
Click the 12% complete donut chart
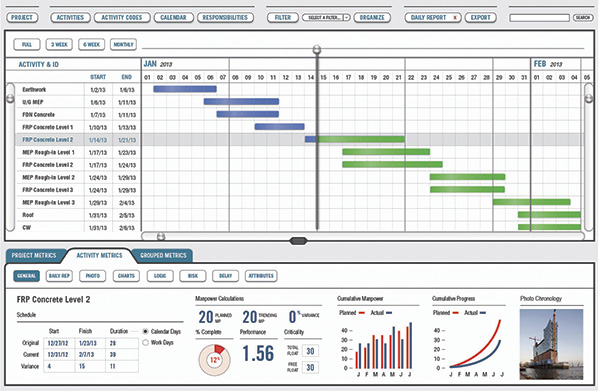pos(214,360)
